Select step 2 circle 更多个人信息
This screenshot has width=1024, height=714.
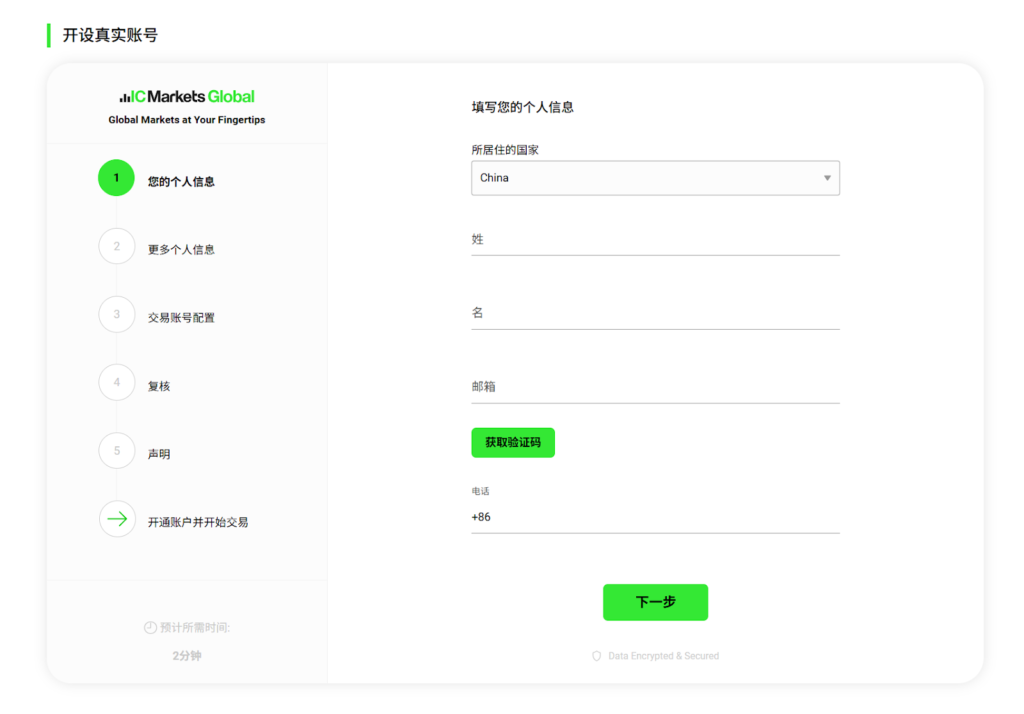[116, 247]
